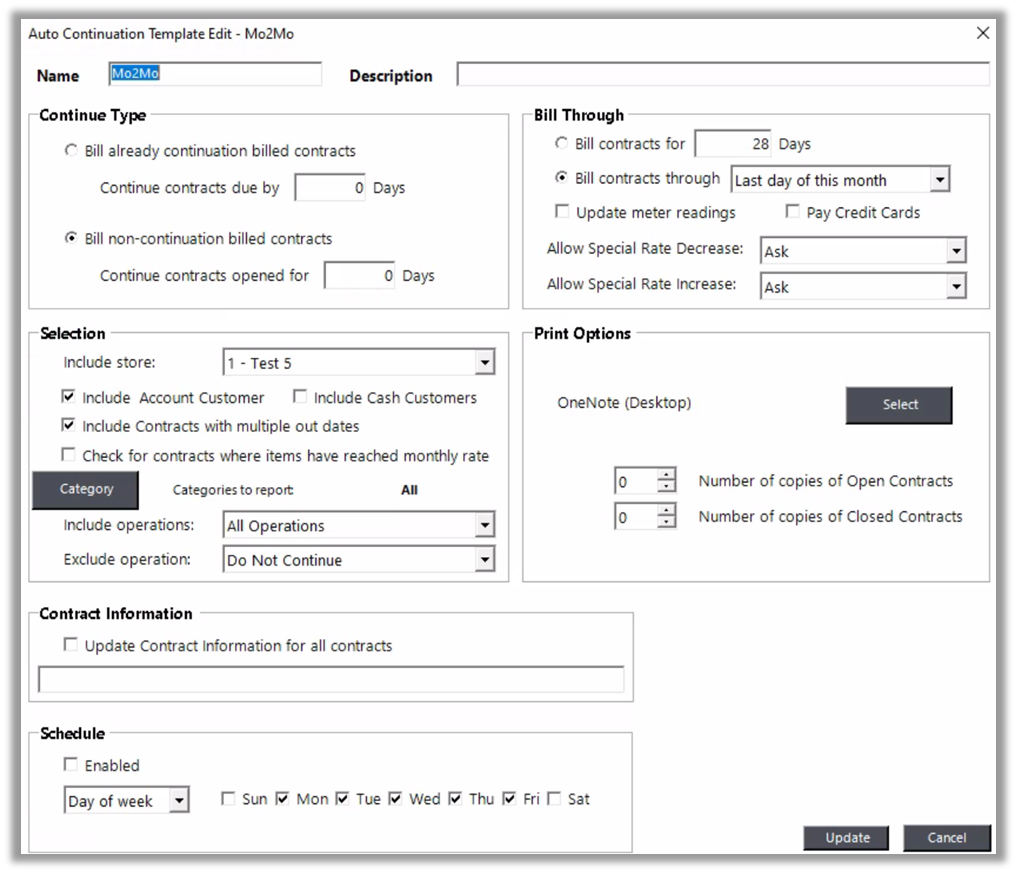Viewport: 1017px width, 873px height.
Task: Uncheck Include Contracts with multiple out dates
Action: click(69, 425)
